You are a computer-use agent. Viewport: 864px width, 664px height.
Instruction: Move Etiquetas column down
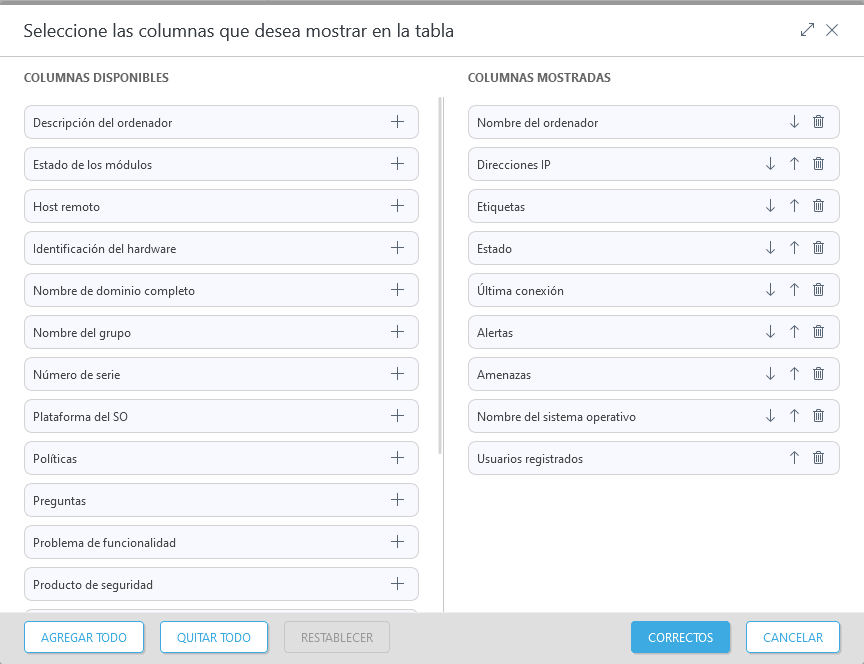770,206
